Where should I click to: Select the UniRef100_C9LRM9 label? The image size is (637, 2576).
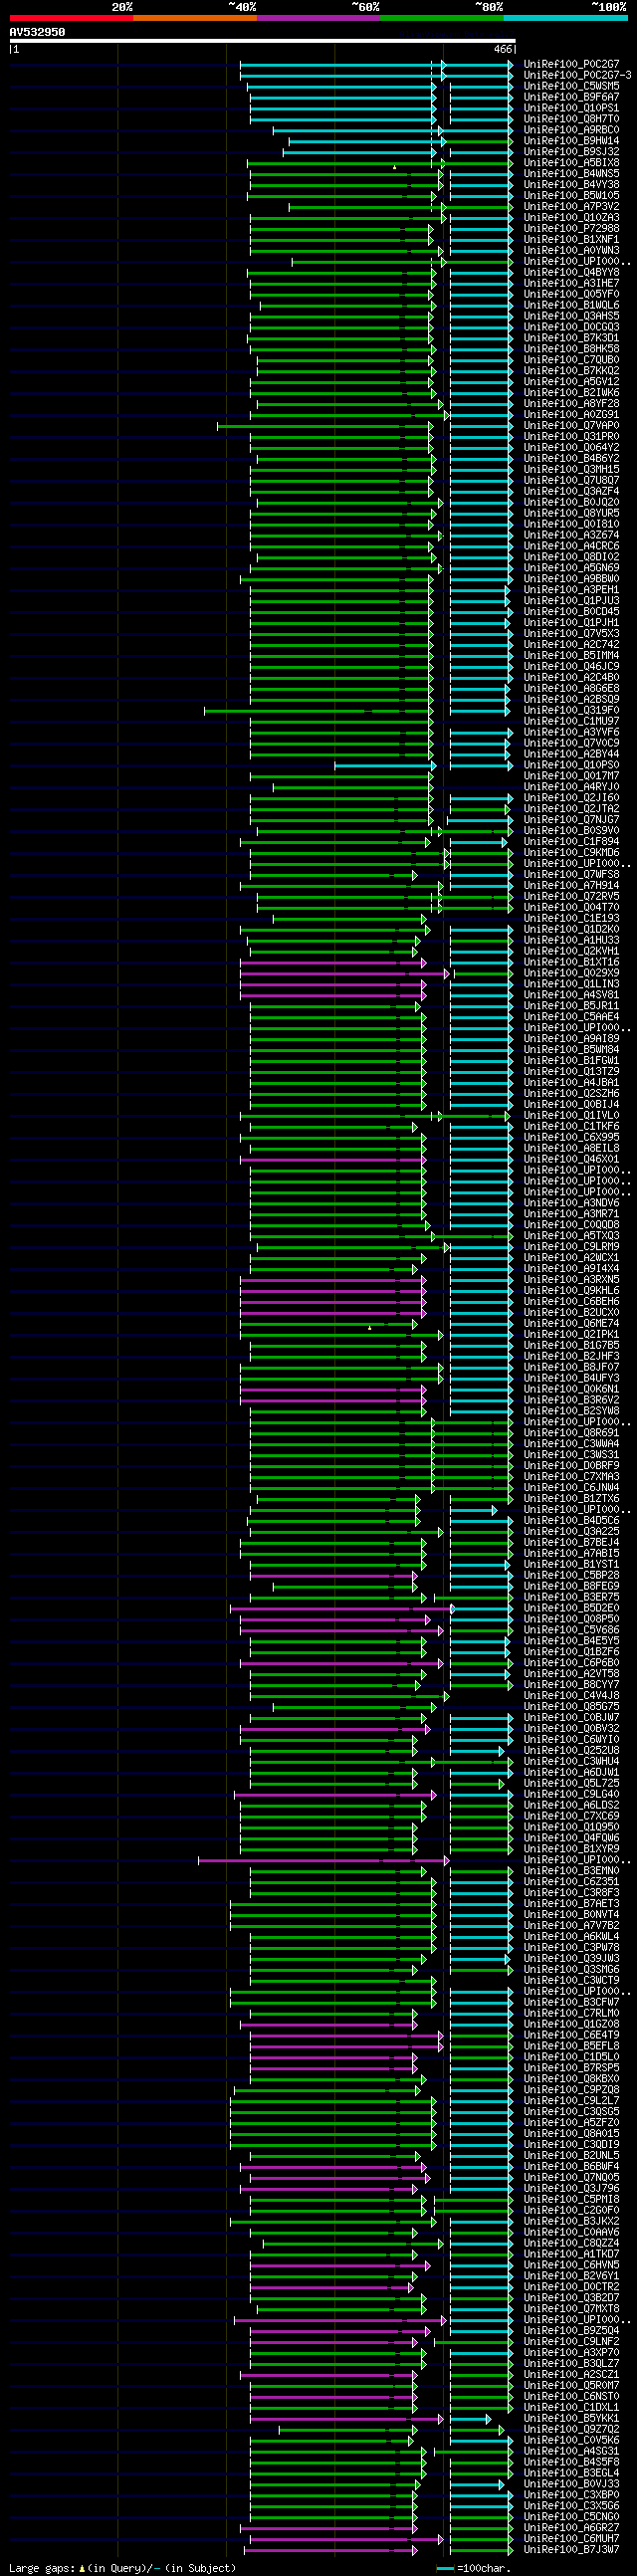coord(571,1247)
